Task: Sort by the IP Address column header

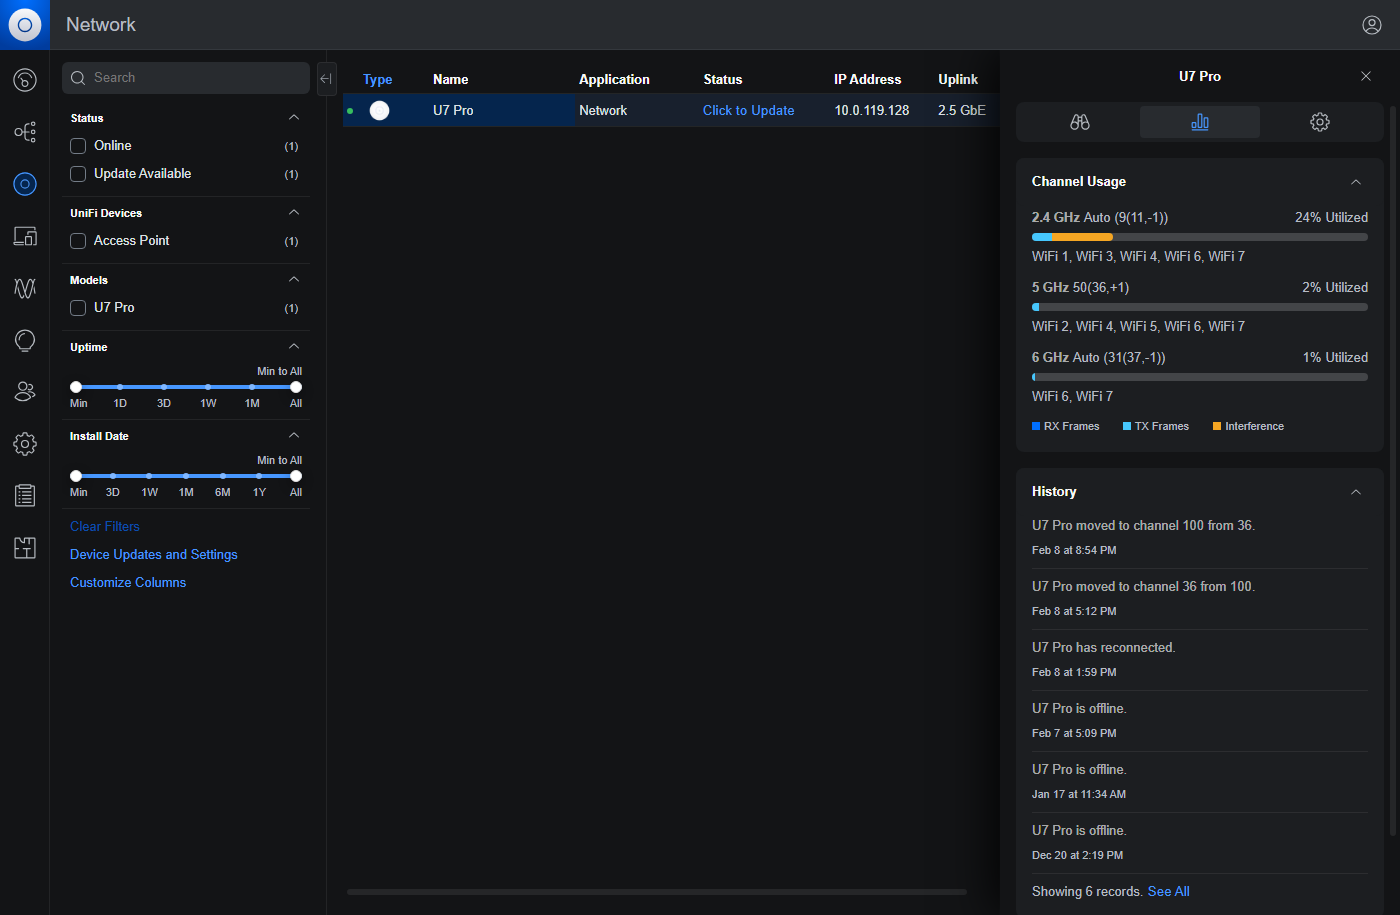Action: [867, 80]
